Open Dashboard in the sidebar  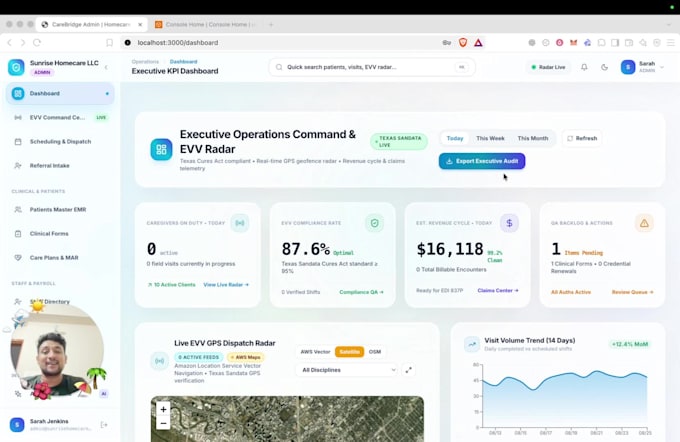(x=60, y=94)
